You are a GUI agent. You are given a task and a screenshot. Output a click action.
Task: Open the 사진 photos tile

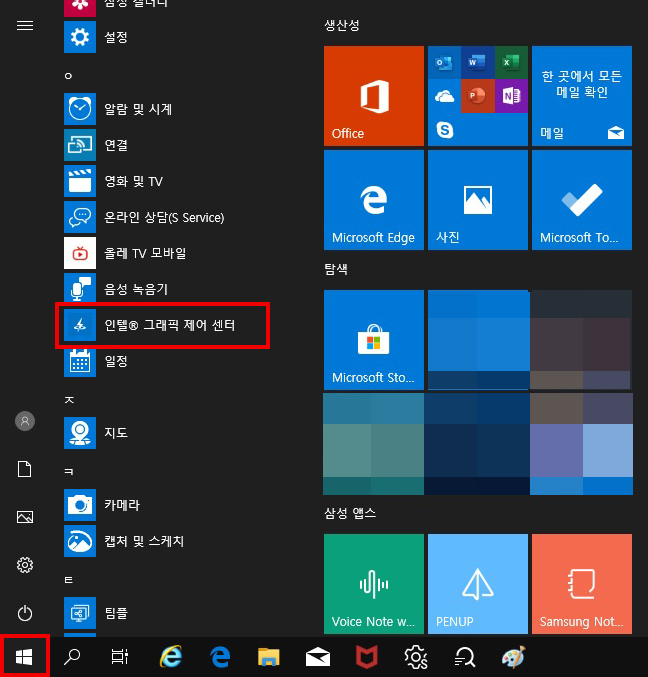(477, 200)
